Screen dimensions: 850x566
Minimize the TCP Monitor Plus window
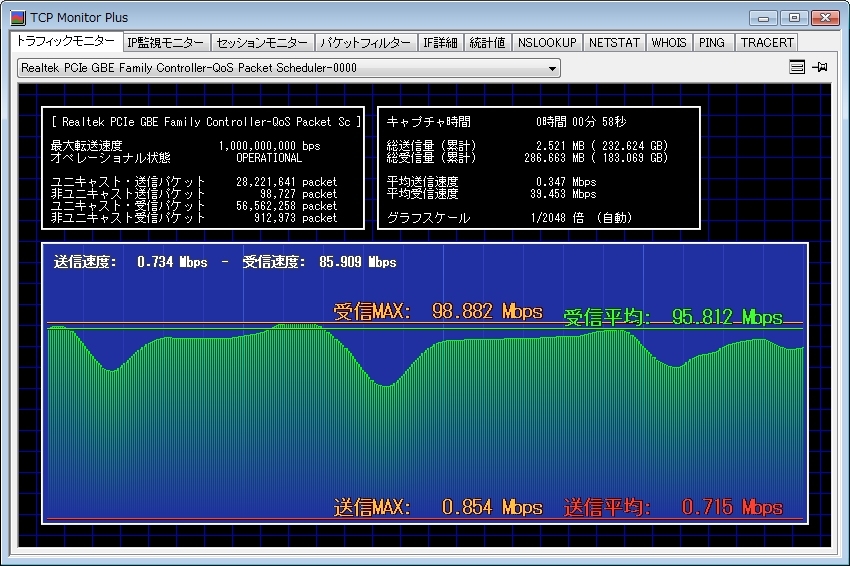765,17
